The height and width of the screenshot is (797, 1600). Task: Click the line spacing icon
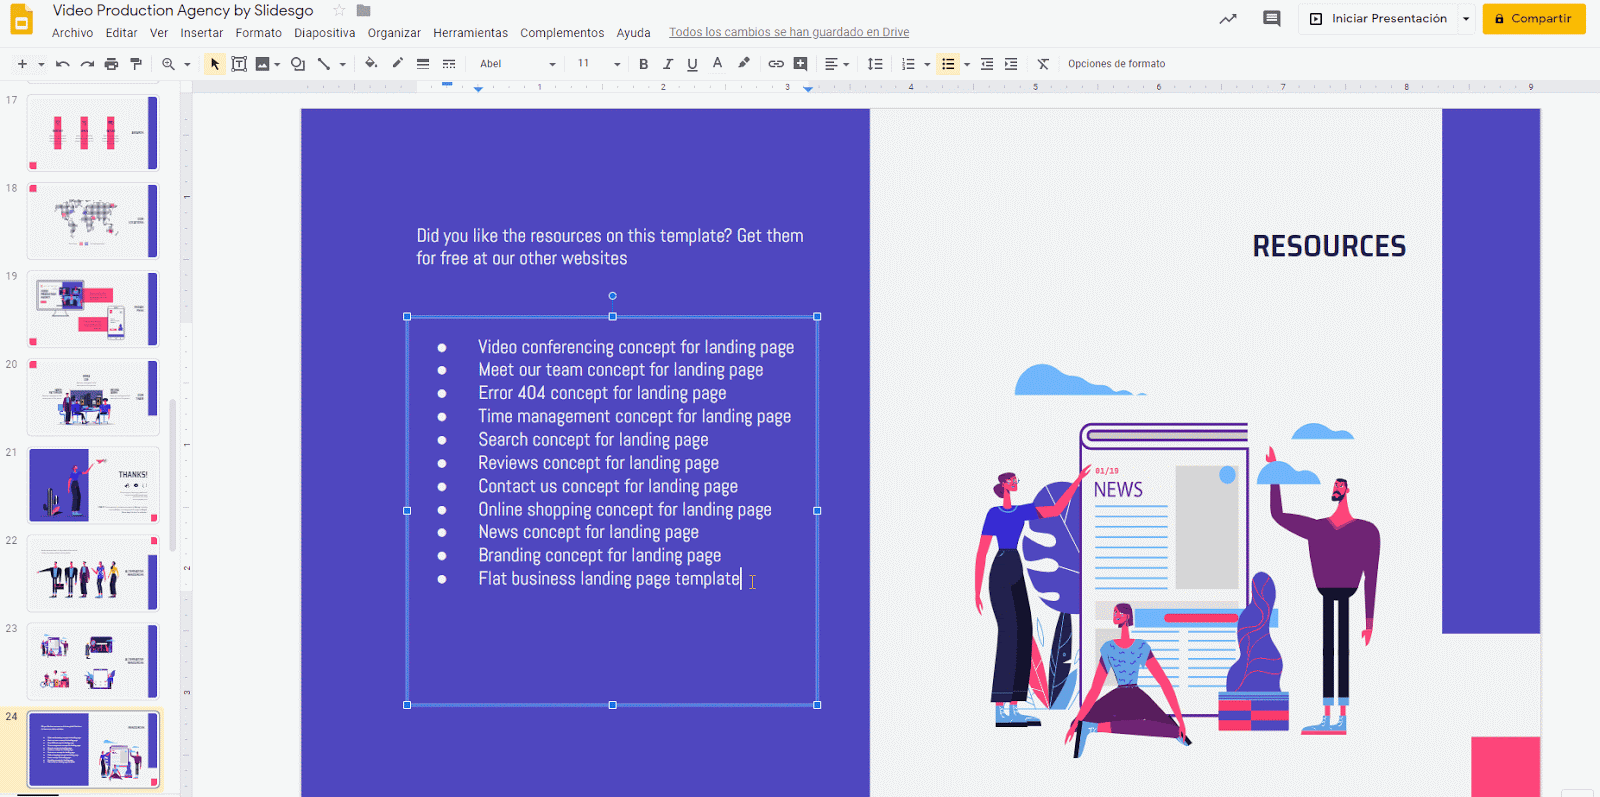pos(875,64)
